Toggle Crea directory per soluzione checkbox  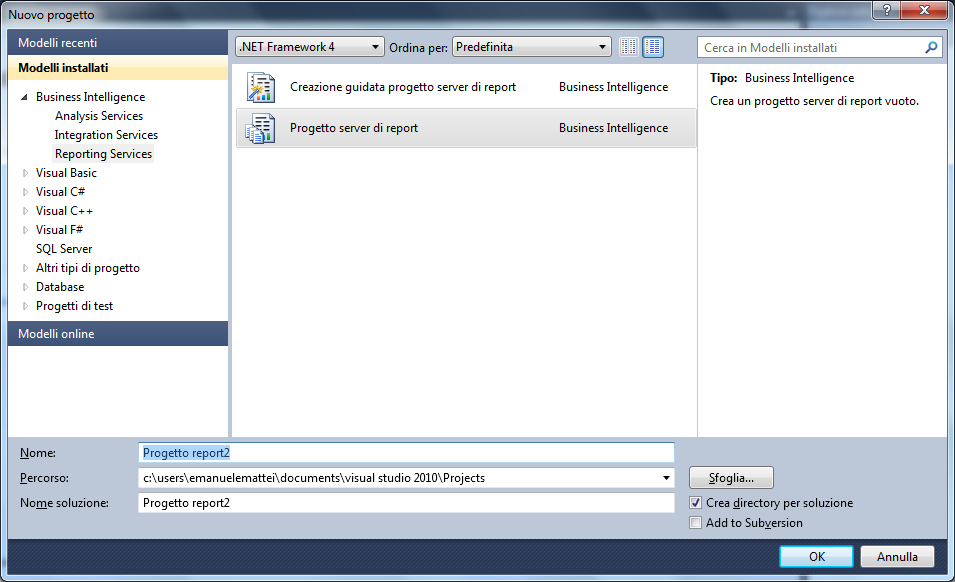(696, 503)
